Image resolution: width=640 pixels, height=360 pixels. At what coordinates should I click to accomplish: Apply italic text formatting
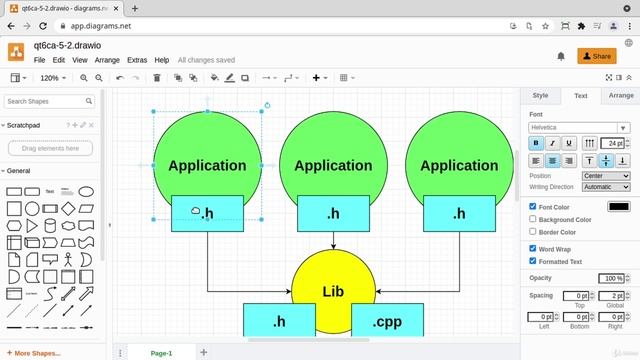click(552, 143)
